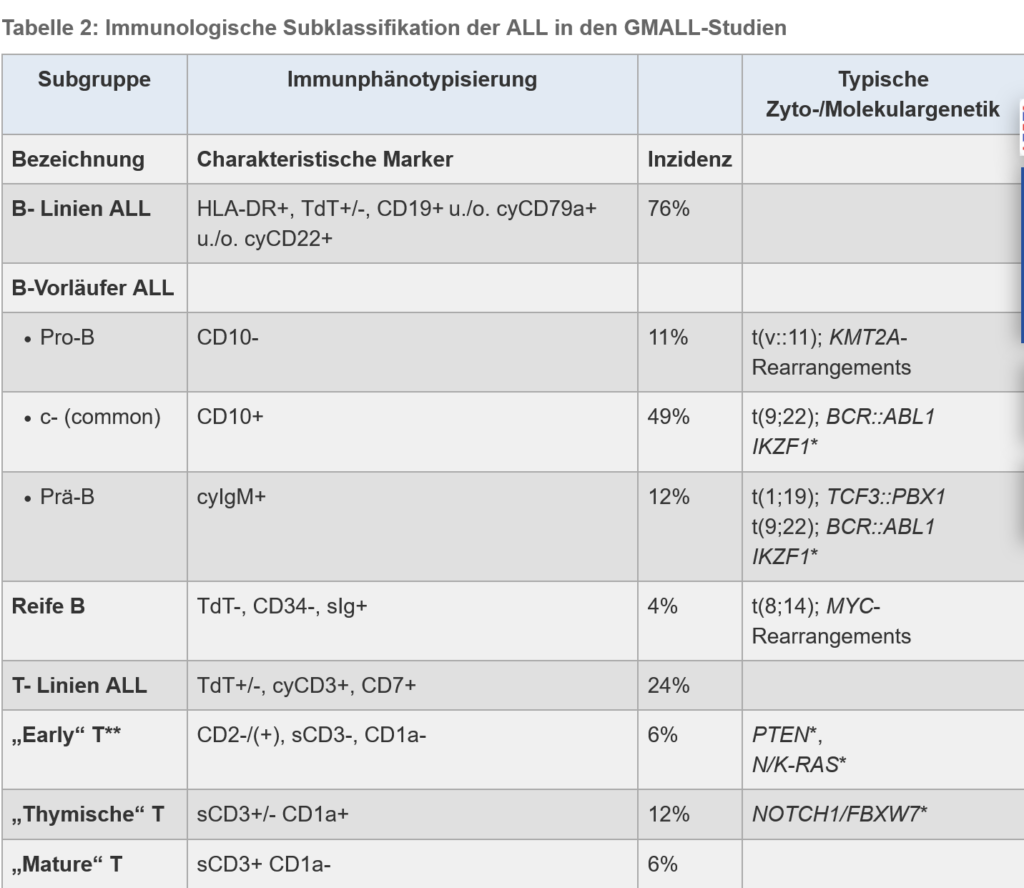Click the 'T- Linien ALL' row label
This screenshot has height=888, width=1024.
coord(79,685)
